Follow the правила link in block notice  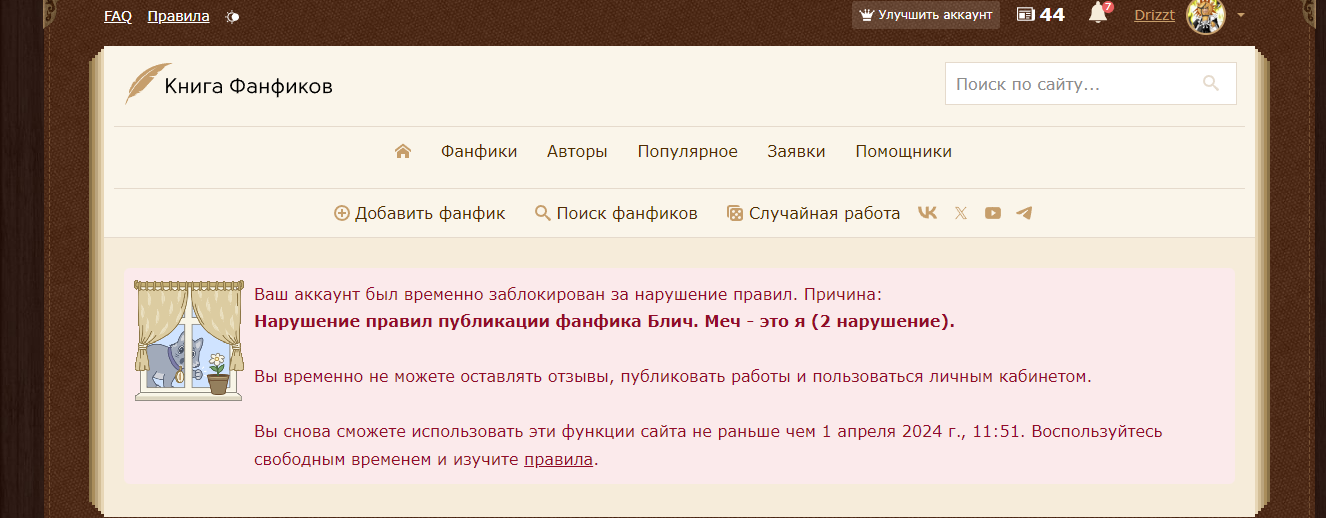558,461
